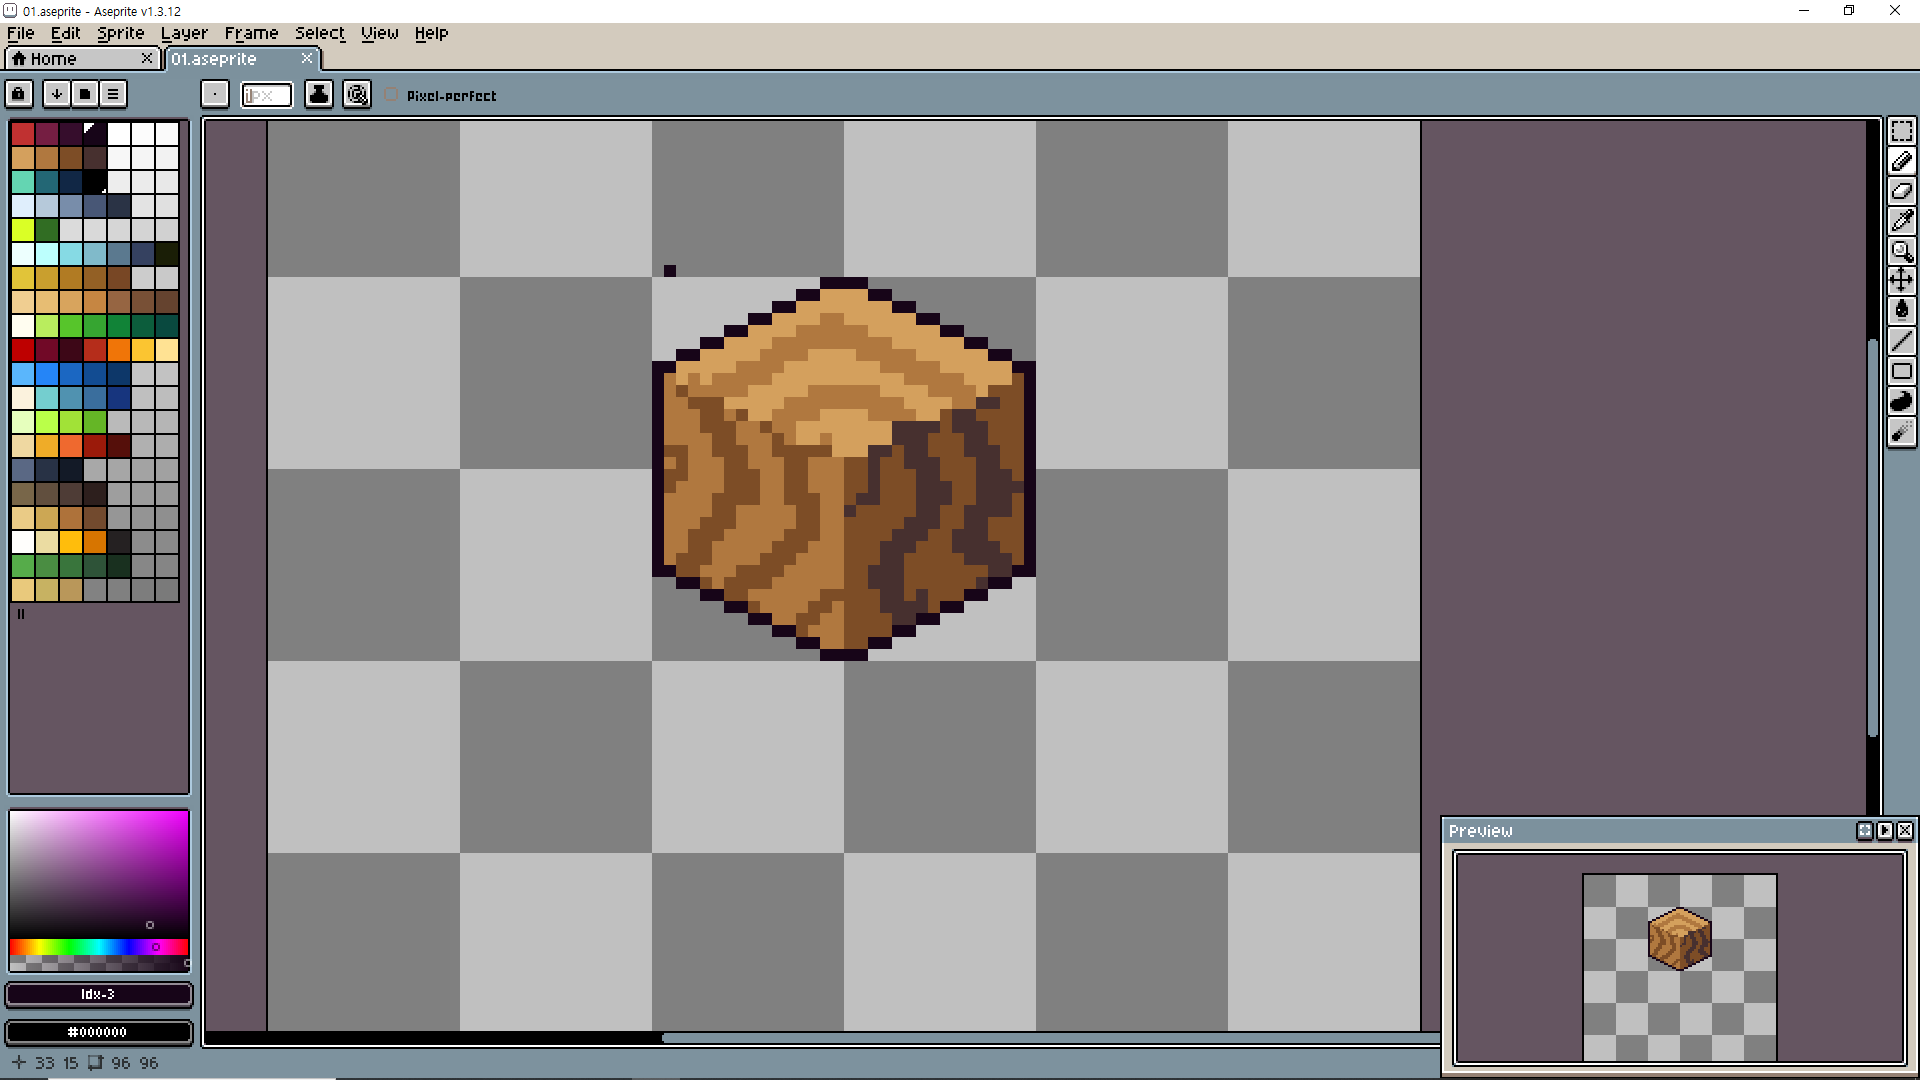This screenshot has height=1080, width=1920.
Task: Select the Rectangular Marquee tool
Action: [x=1901, y=132]
